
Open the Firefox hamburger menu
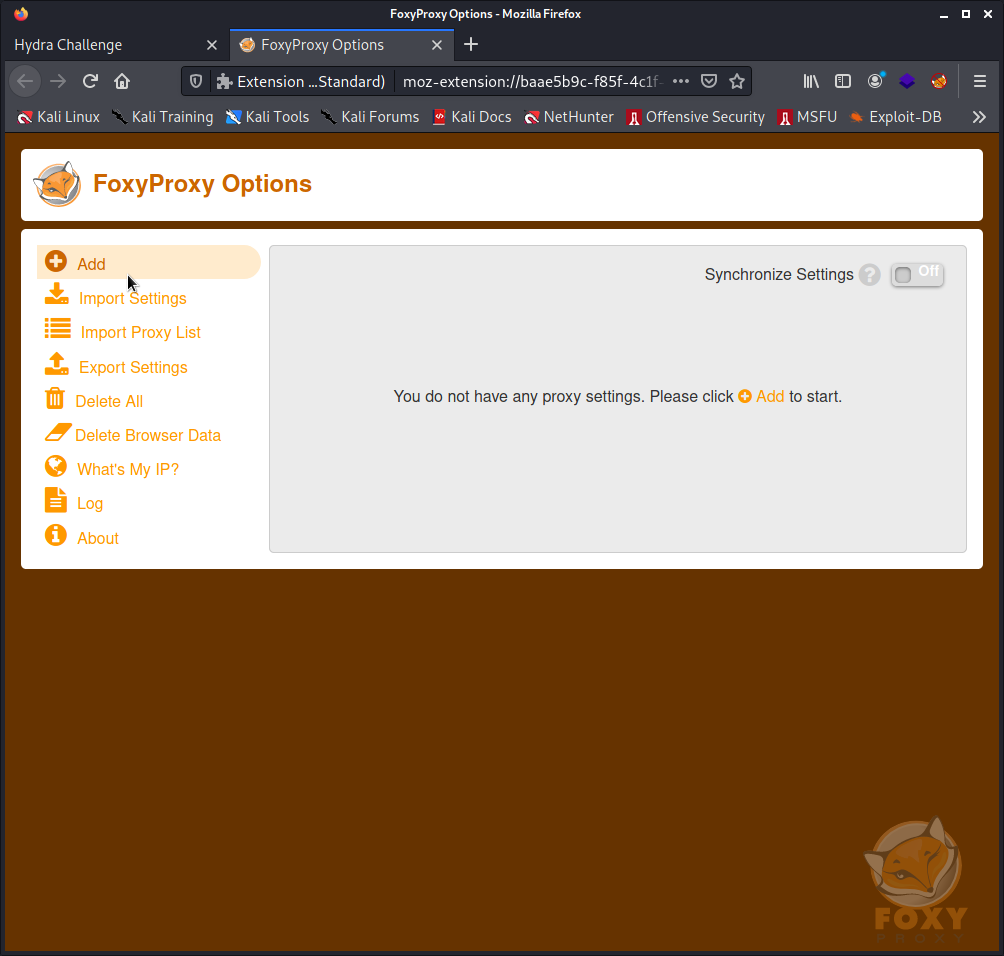pyautogui.click(x=980, y=81)
